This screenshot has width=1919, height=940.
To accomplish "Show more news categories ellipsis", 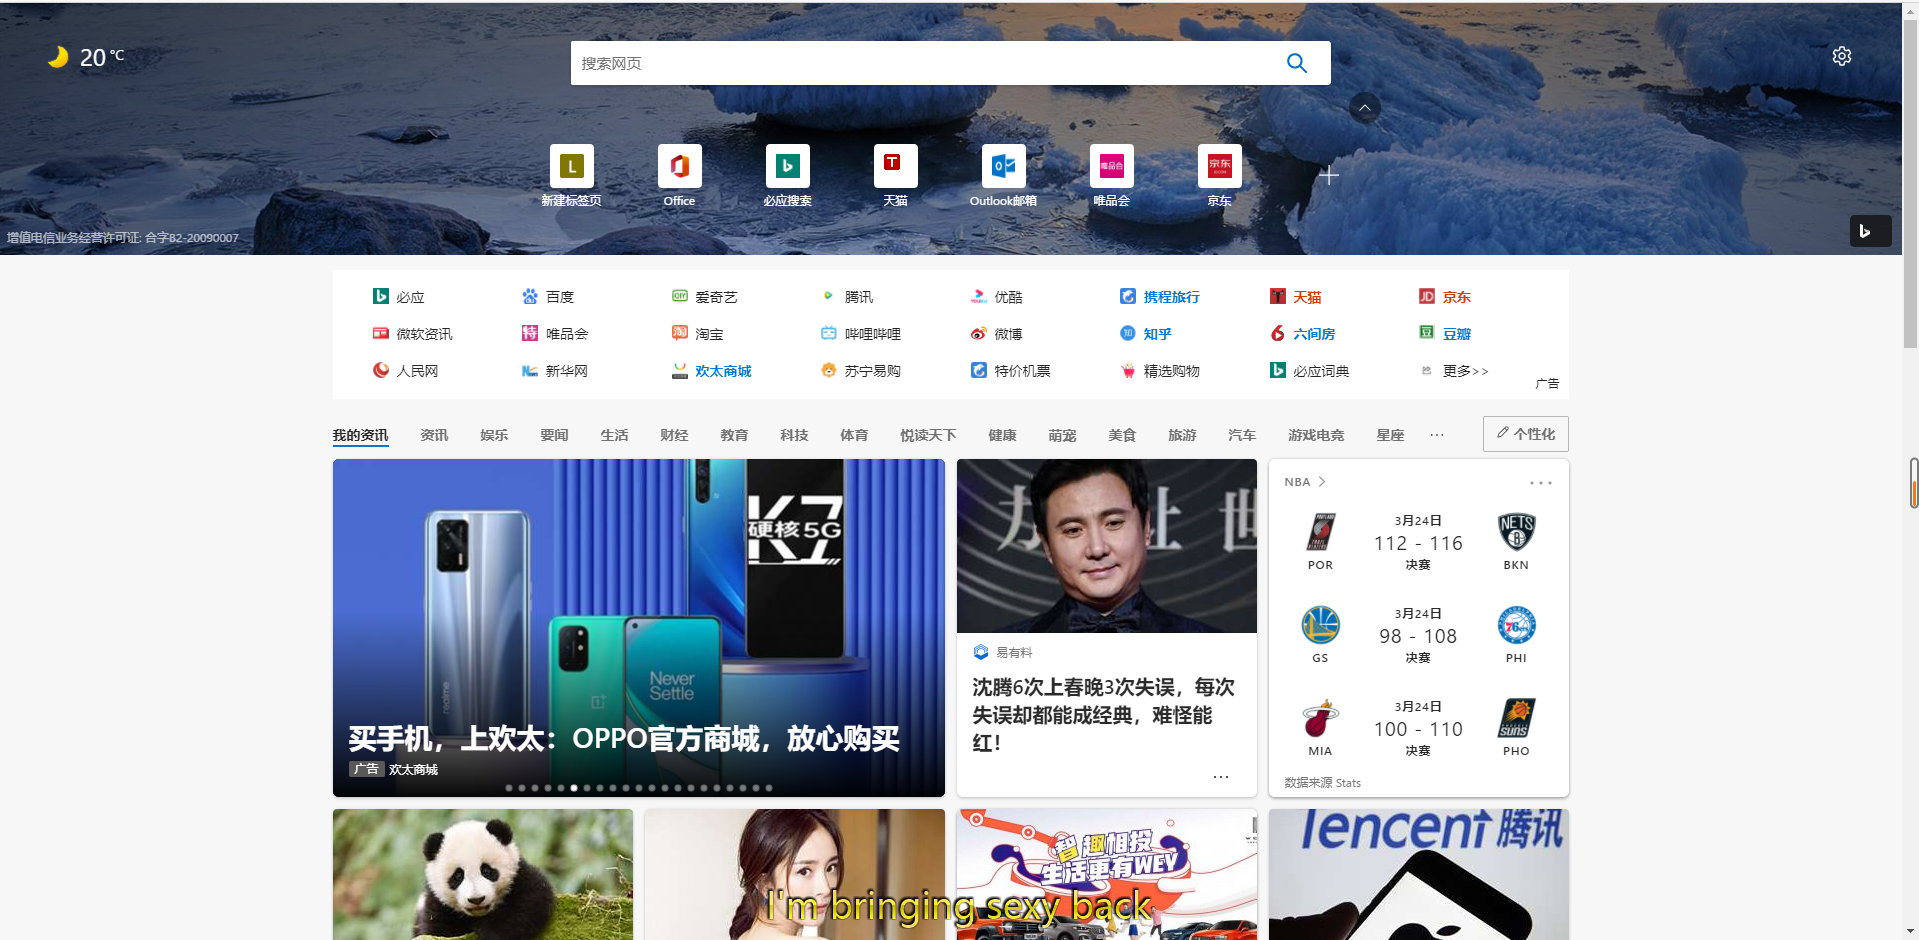I will pyautogui.click(x=1437, y=435).
